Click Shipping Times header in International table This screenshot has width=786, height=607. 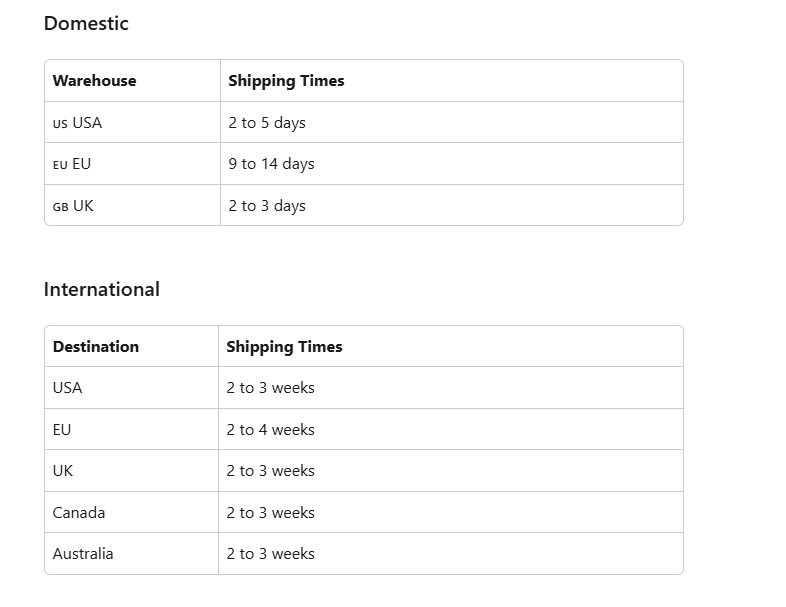tap(284, 347)
